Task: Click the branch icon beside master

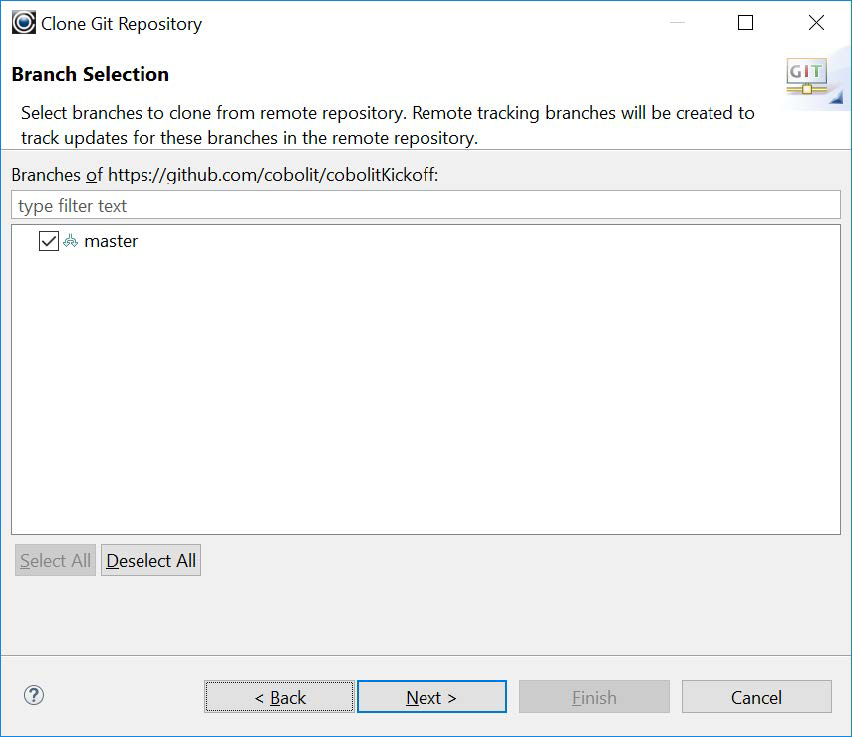Action: tap(71, 241)
